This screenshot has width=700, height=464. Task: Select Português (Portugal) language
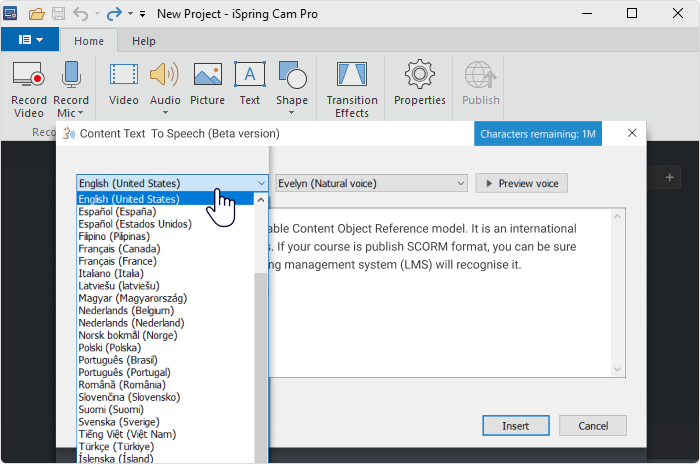click(x=165, y=372)
